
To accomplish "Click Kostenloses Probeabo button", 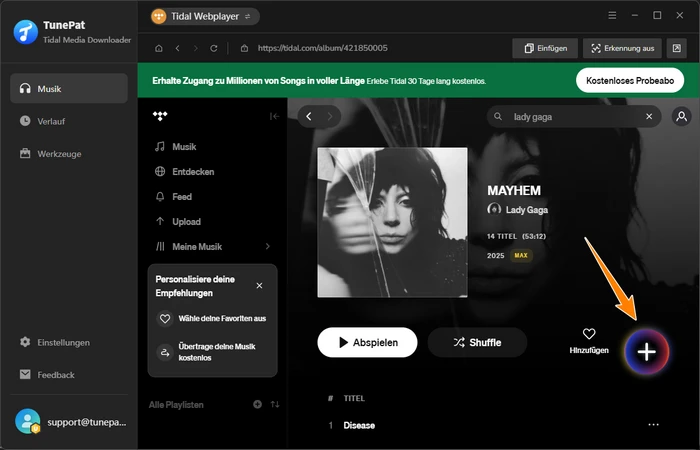I will click(x=630, y=80).
